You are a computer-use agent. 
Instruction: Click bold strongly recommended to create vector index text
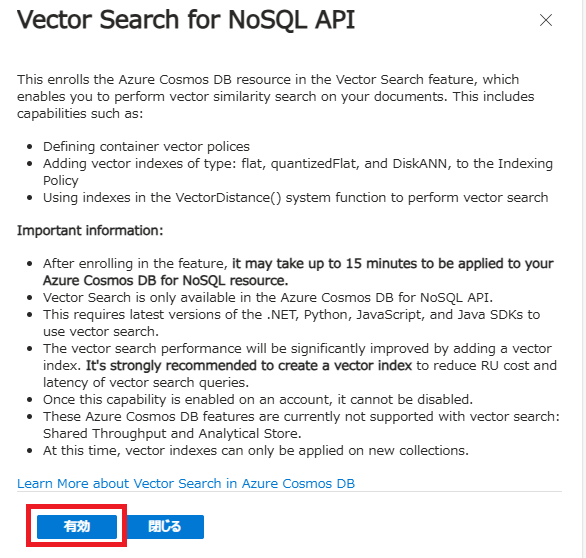[249, 366]
